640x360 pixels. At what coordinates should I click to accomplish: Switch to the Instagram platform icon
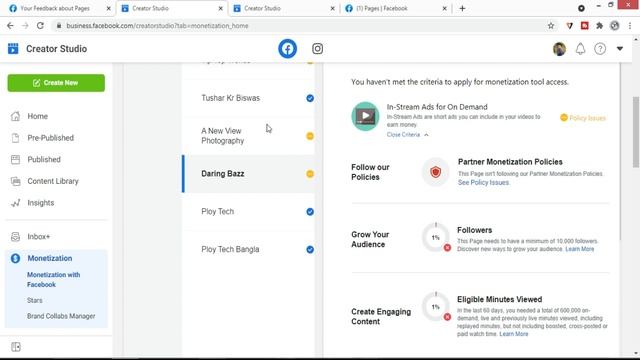[x=318, y=49]
